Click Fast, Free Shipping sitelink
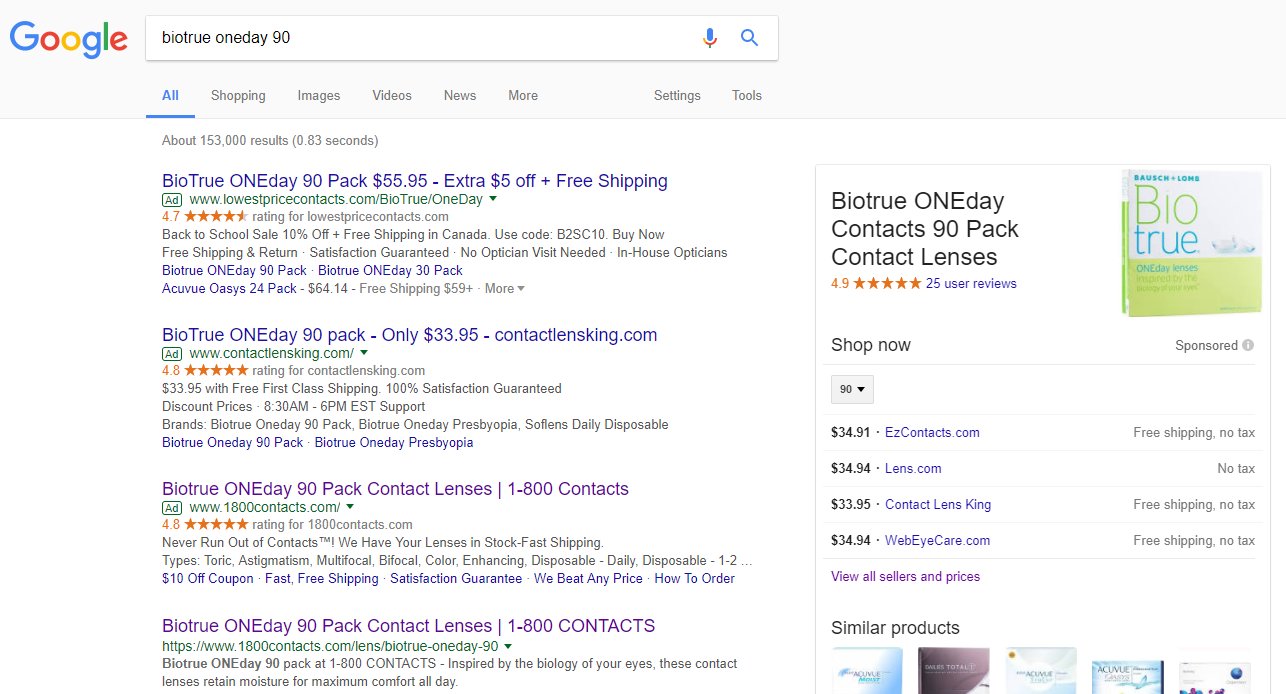This screenshot has width=1286, height=694. [322, 579]
